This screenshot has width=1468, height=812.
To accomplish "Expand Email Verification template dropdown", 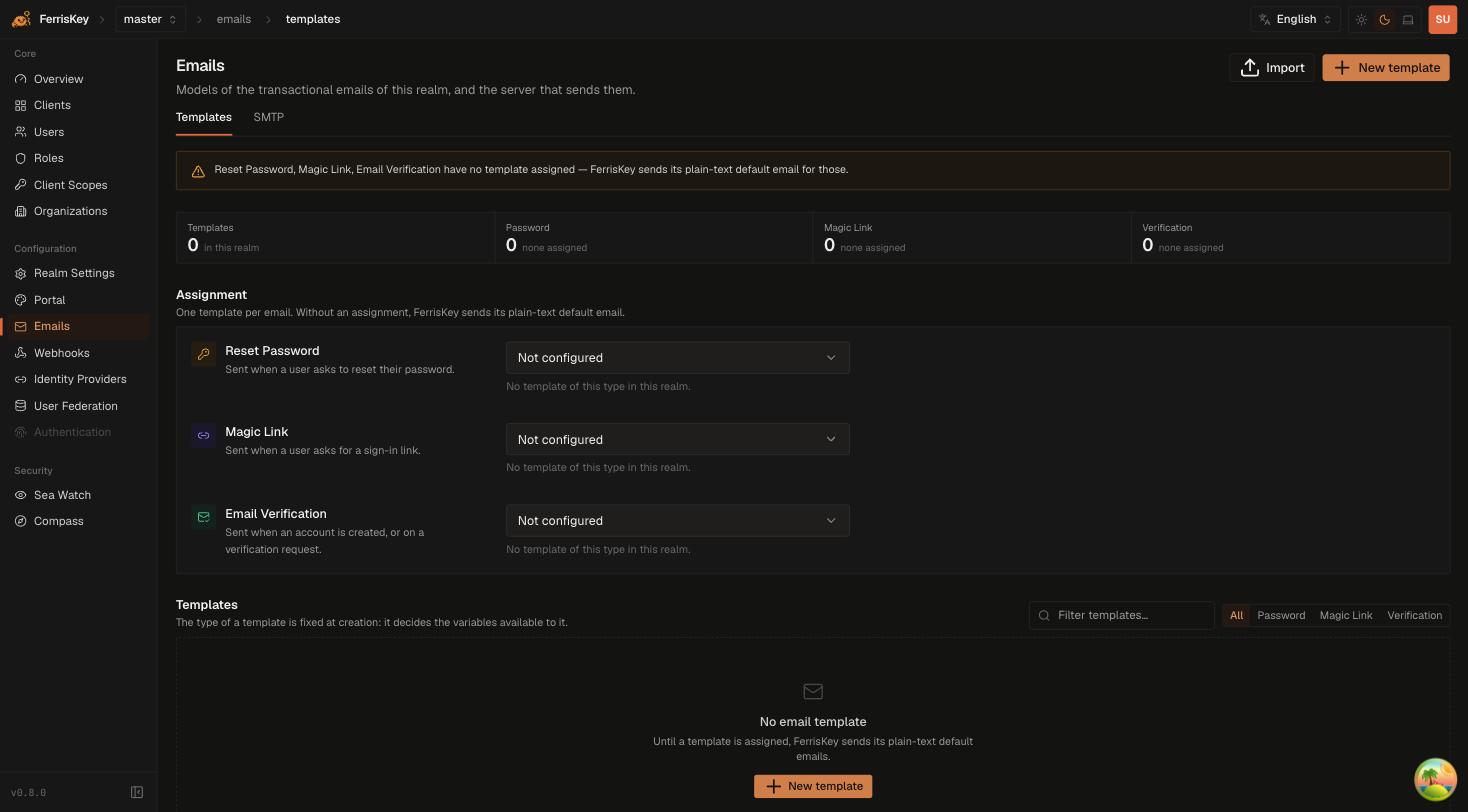I will click(x=678, y=520).
